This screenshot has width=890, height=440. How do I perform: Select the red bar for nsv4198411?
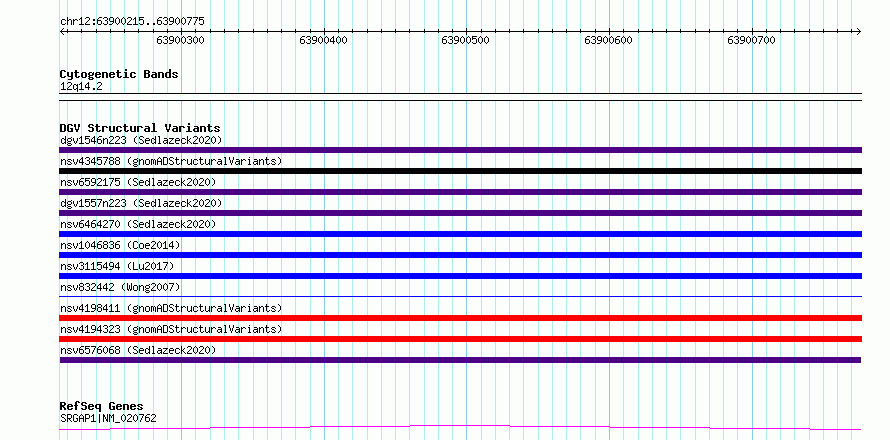coord(460,318)
